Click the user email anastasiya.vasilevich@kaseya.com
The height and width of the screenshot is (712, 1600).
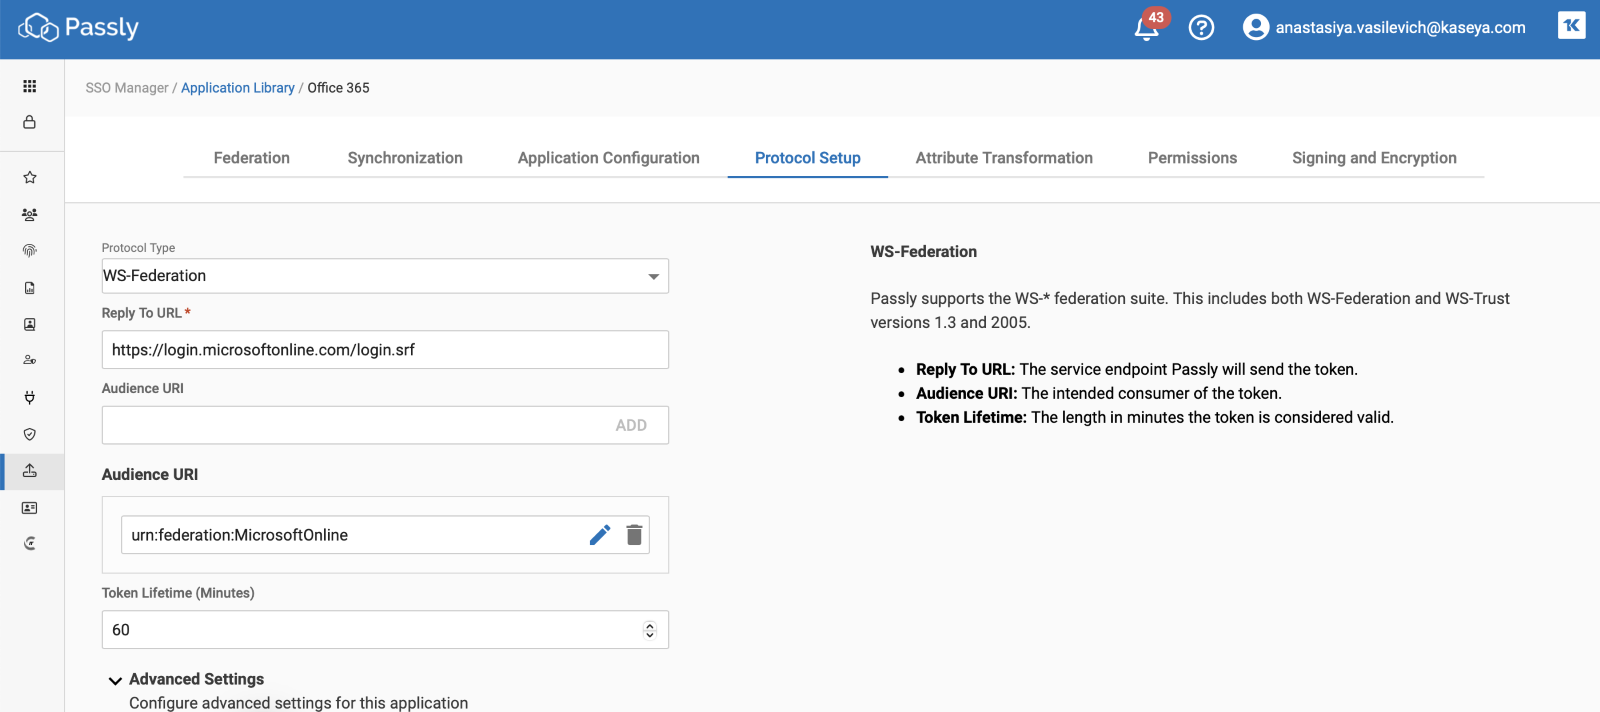(x=1400, y=28)
